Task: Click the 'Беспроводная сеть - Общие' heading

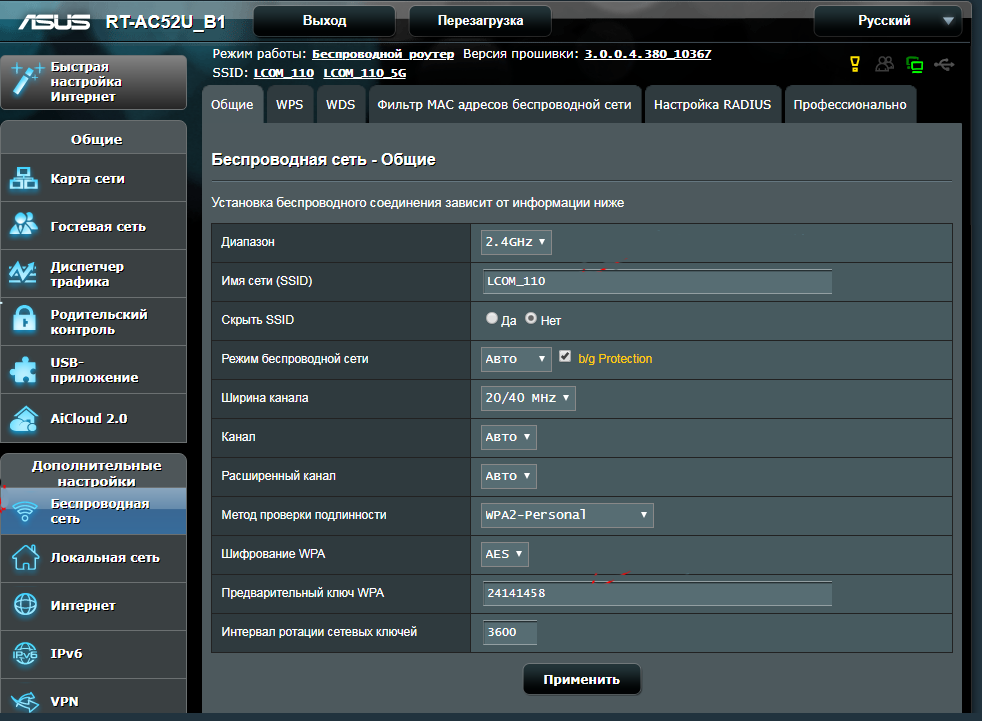Action: point(323,159)
